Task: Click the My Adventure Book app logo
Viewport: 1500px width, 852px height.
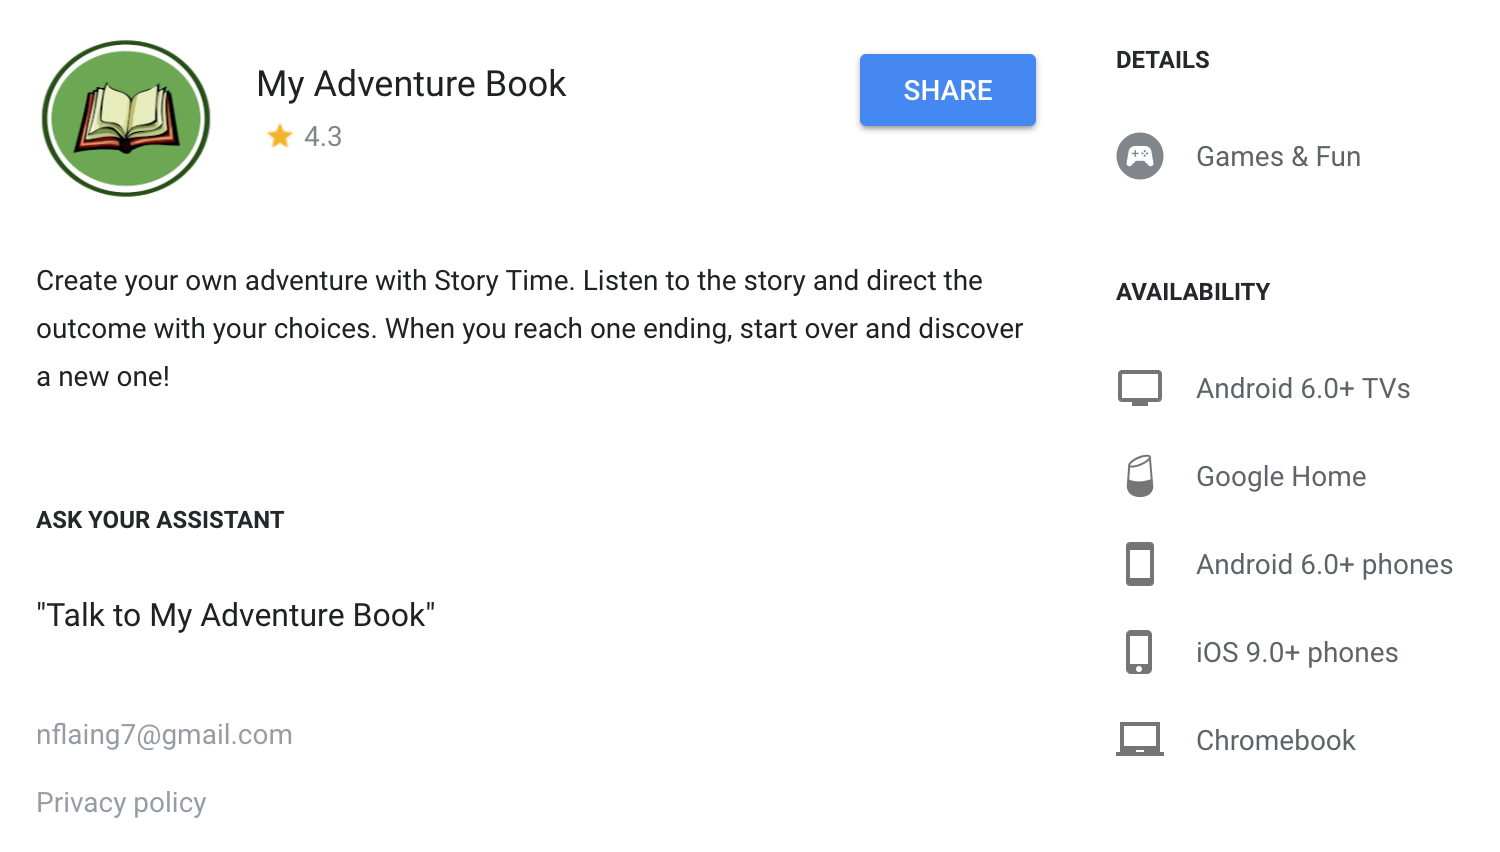Action: click(x=126, y=118)
